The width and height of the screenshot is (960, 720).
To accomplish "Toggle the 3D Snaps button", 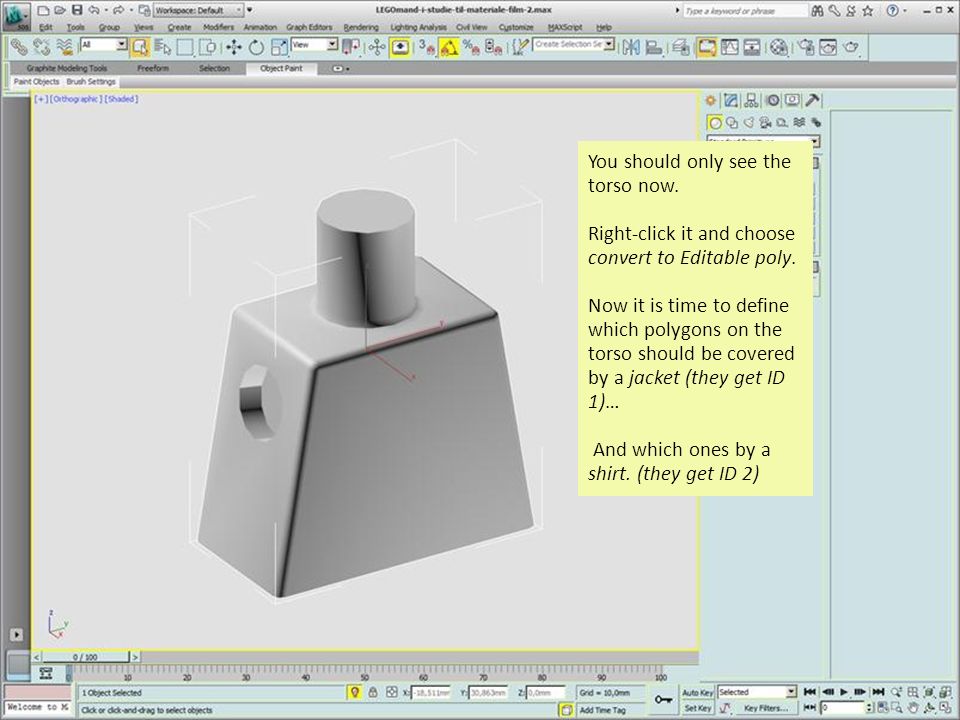I will (x=426, y=47).
